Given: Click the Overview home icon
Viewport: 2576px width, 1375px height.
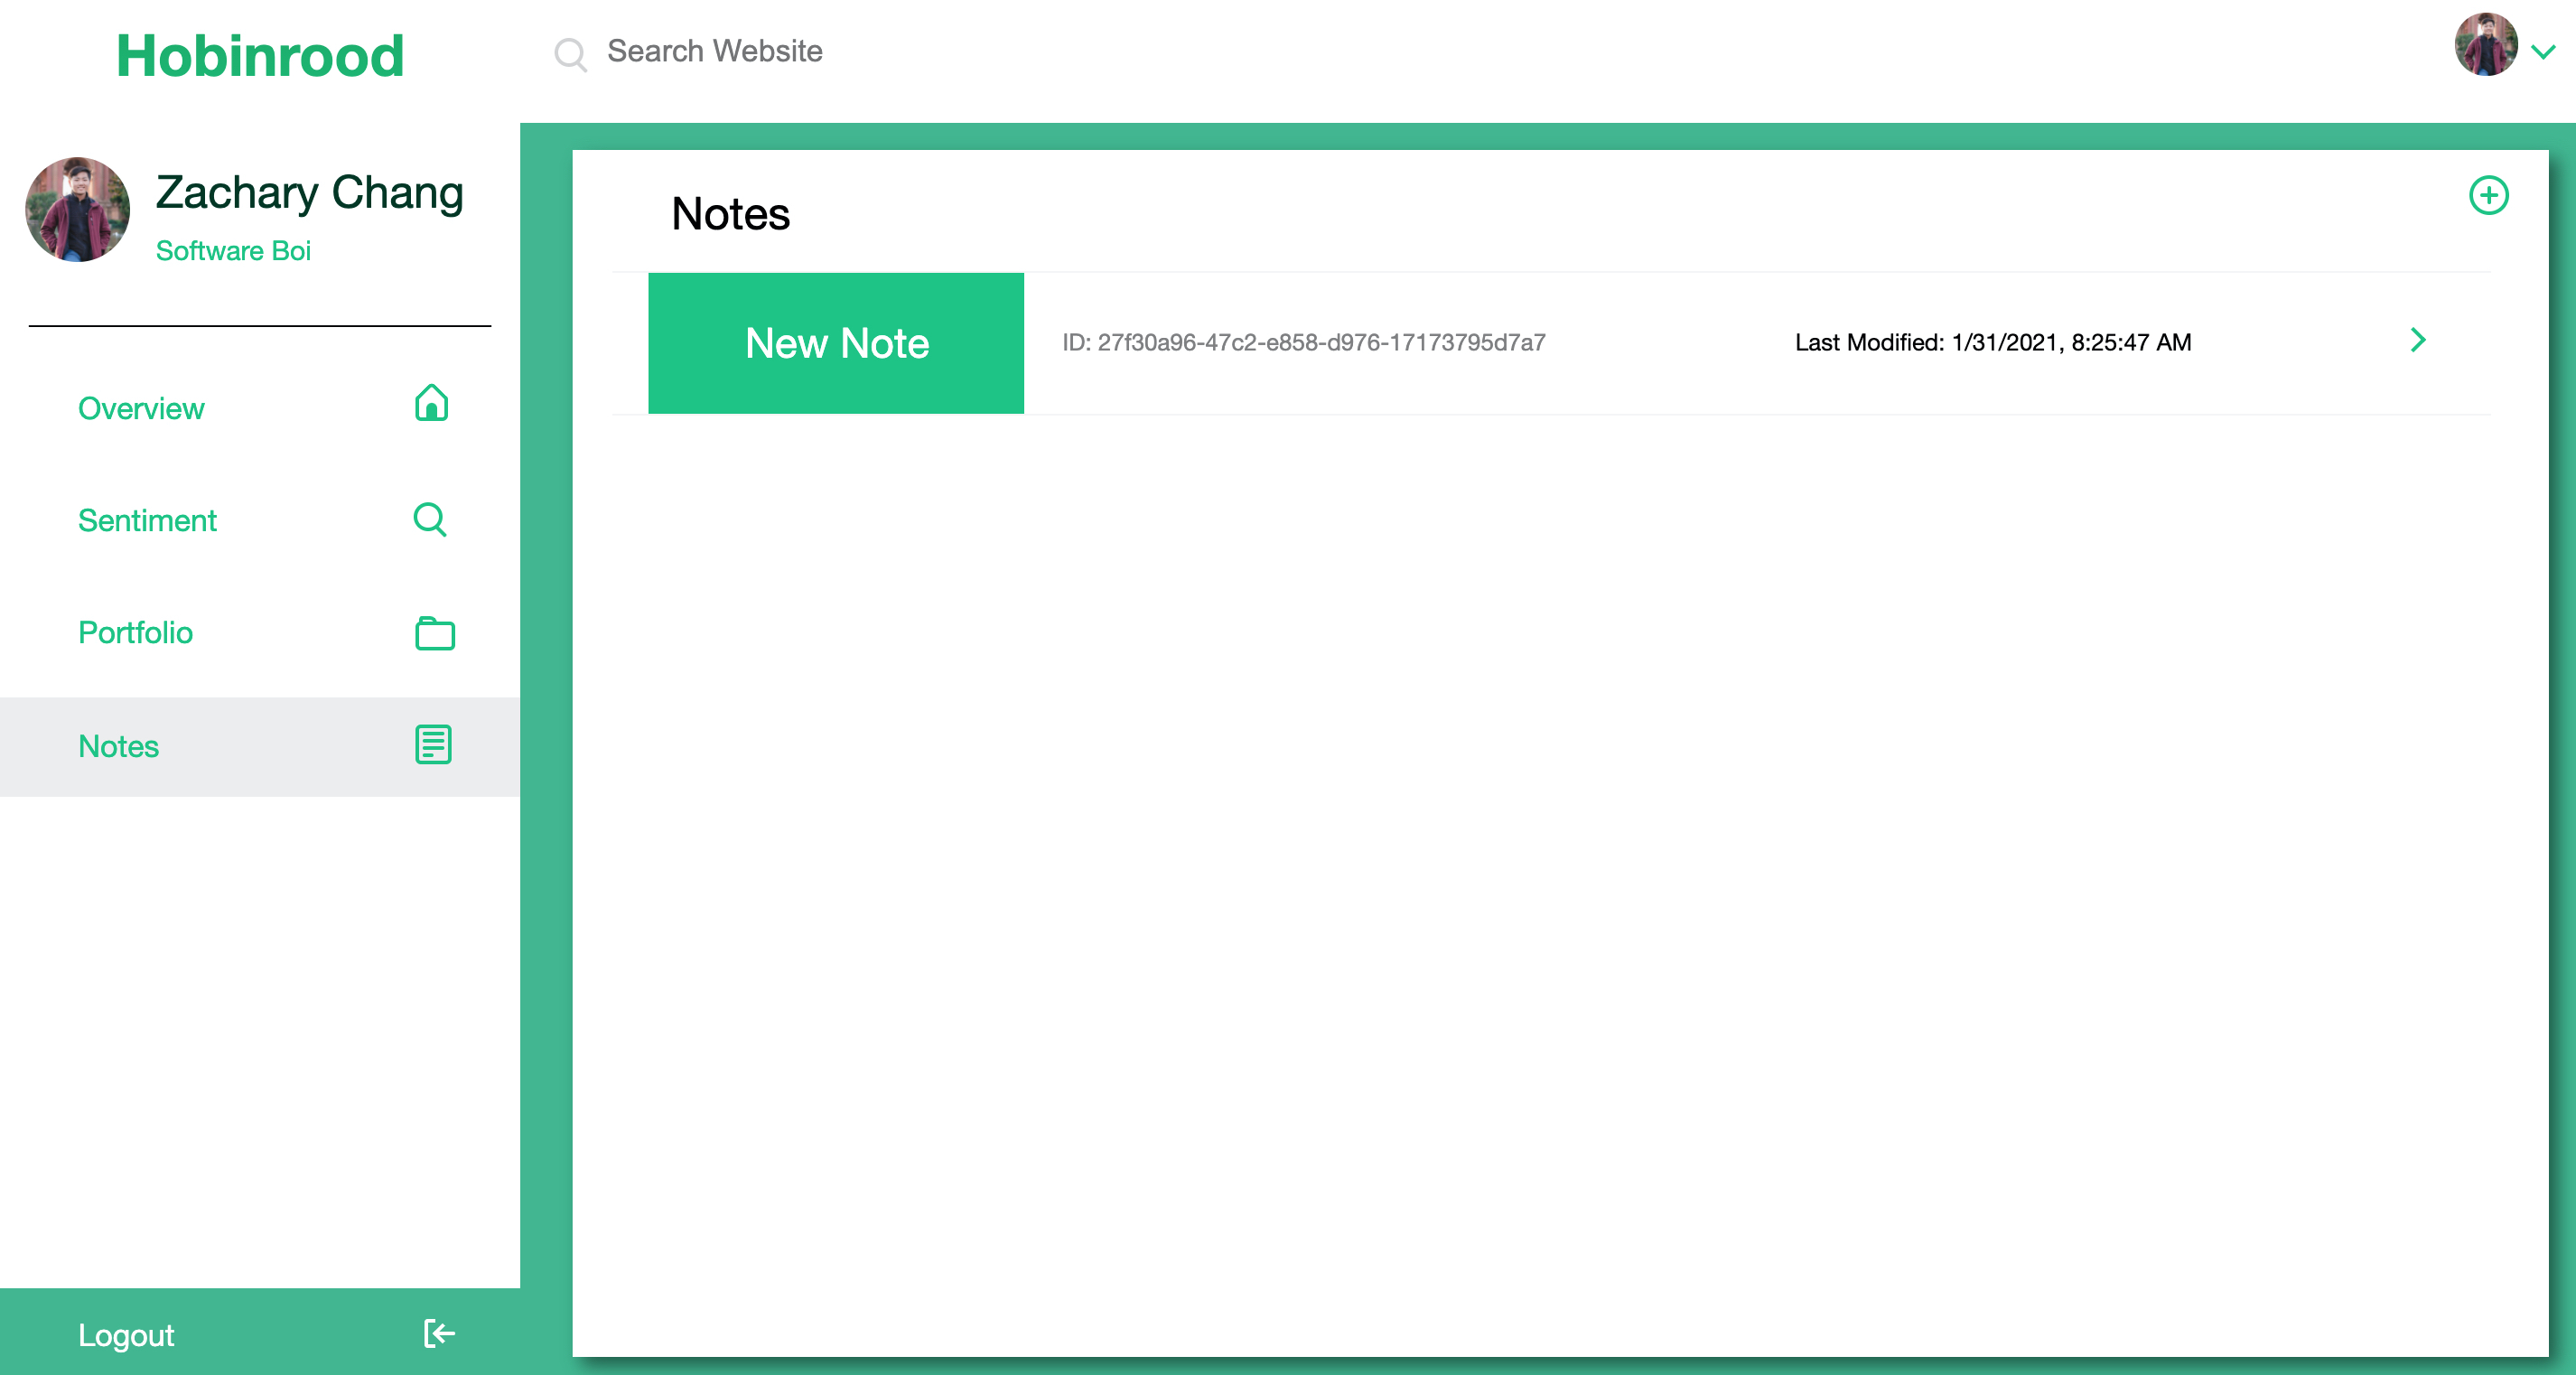Looking at the screenshot, I should tap(431, 403).
